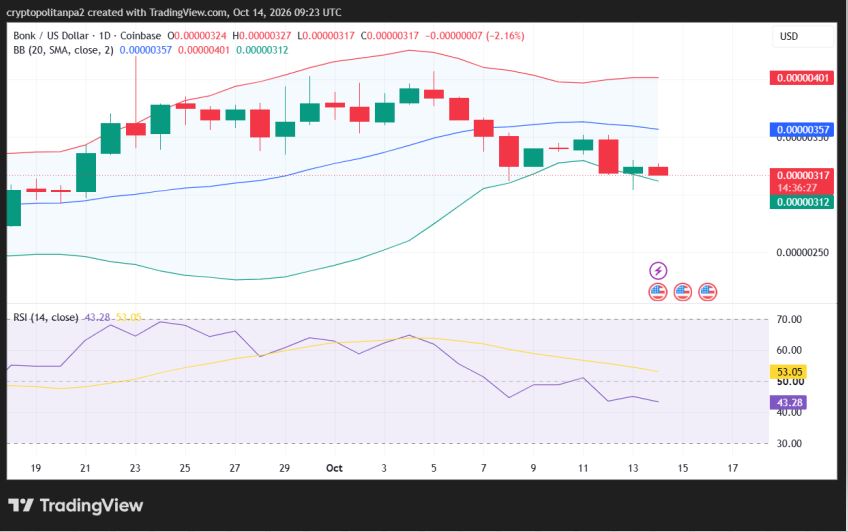The height and width of the screenshot is (532, 848).
Task: Click the 19 date label on time axis
Action: (x=36, y=468)
